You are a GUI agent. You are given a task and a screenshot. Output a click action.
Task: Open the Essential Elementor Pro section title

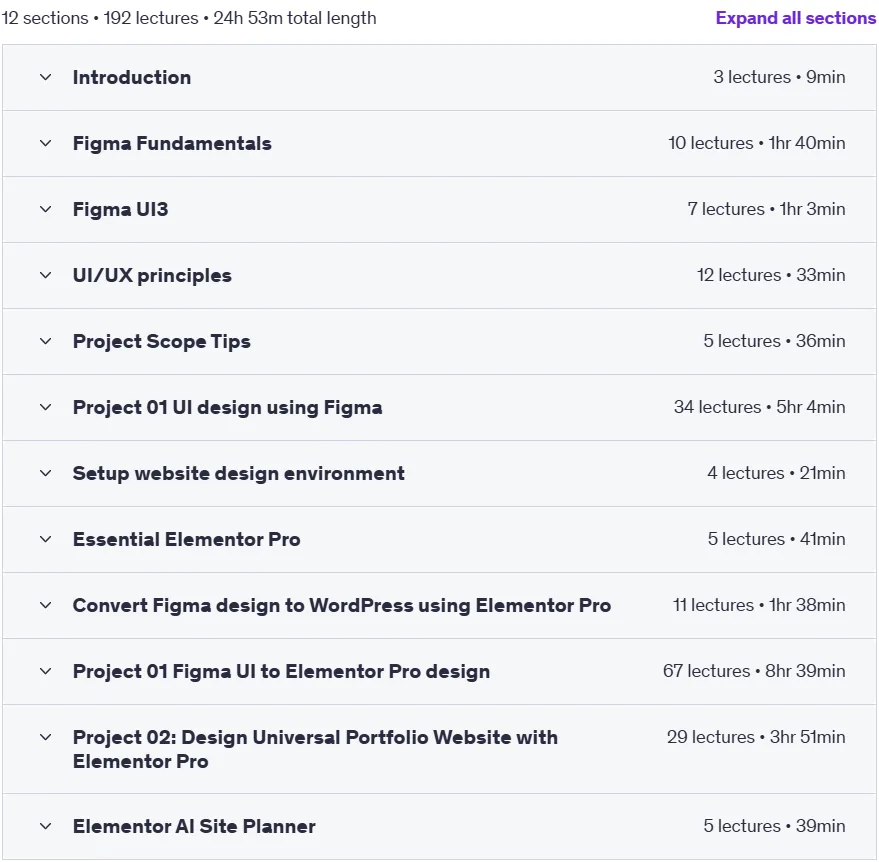187,539
